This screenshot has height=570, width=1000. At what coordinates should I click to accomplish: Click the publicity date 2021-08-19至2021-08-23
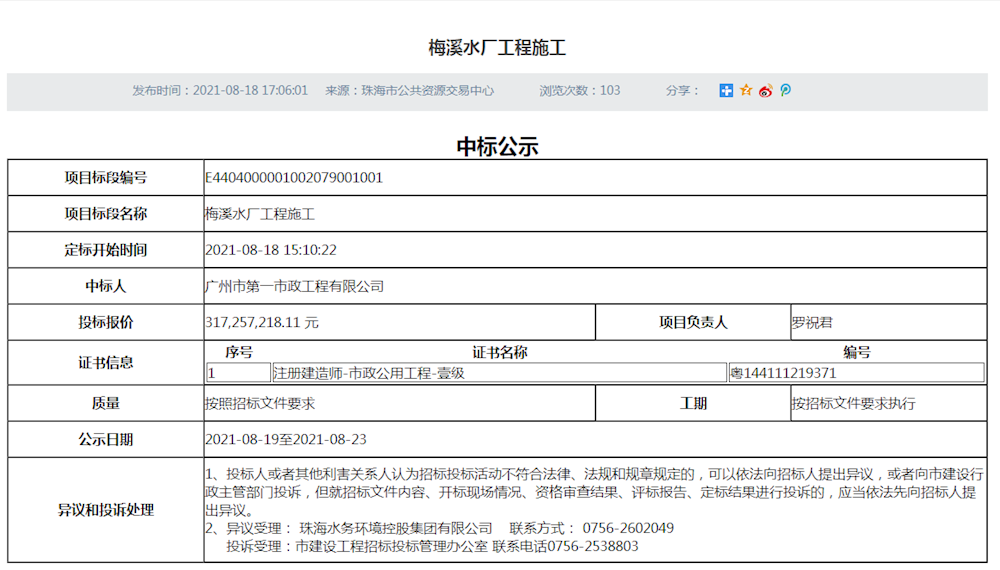(286, 439)
